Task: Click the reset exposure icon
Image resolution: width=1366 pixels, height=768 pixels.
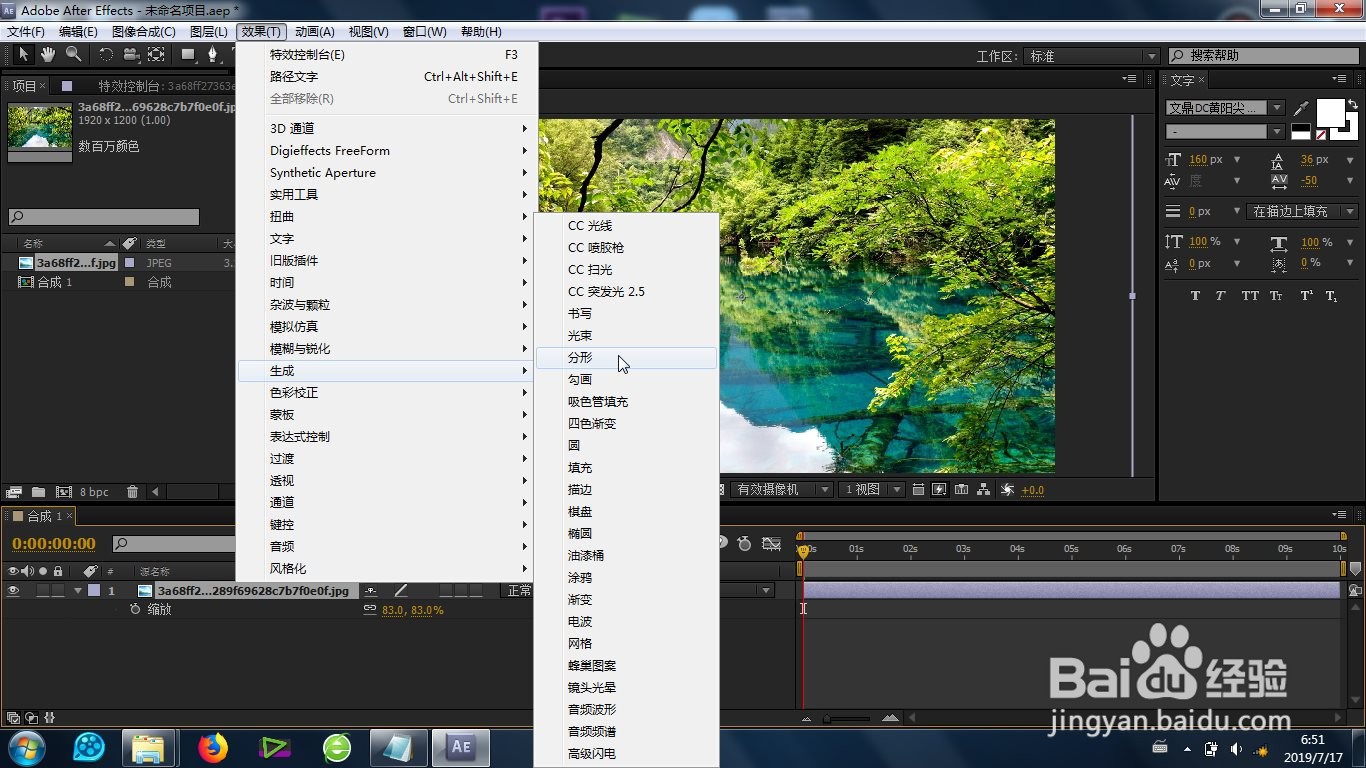Action: [x=1007, y=490]
